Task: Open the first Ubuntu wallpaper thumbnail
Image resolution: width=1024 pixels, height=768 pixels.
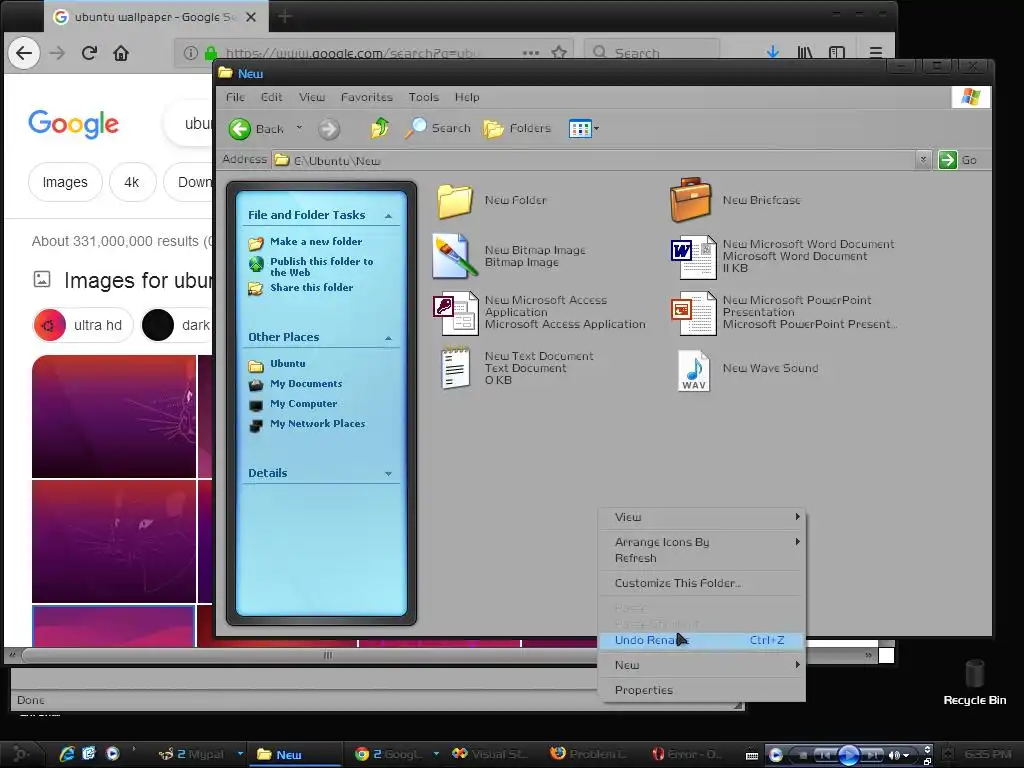Action: pos(114,417)
